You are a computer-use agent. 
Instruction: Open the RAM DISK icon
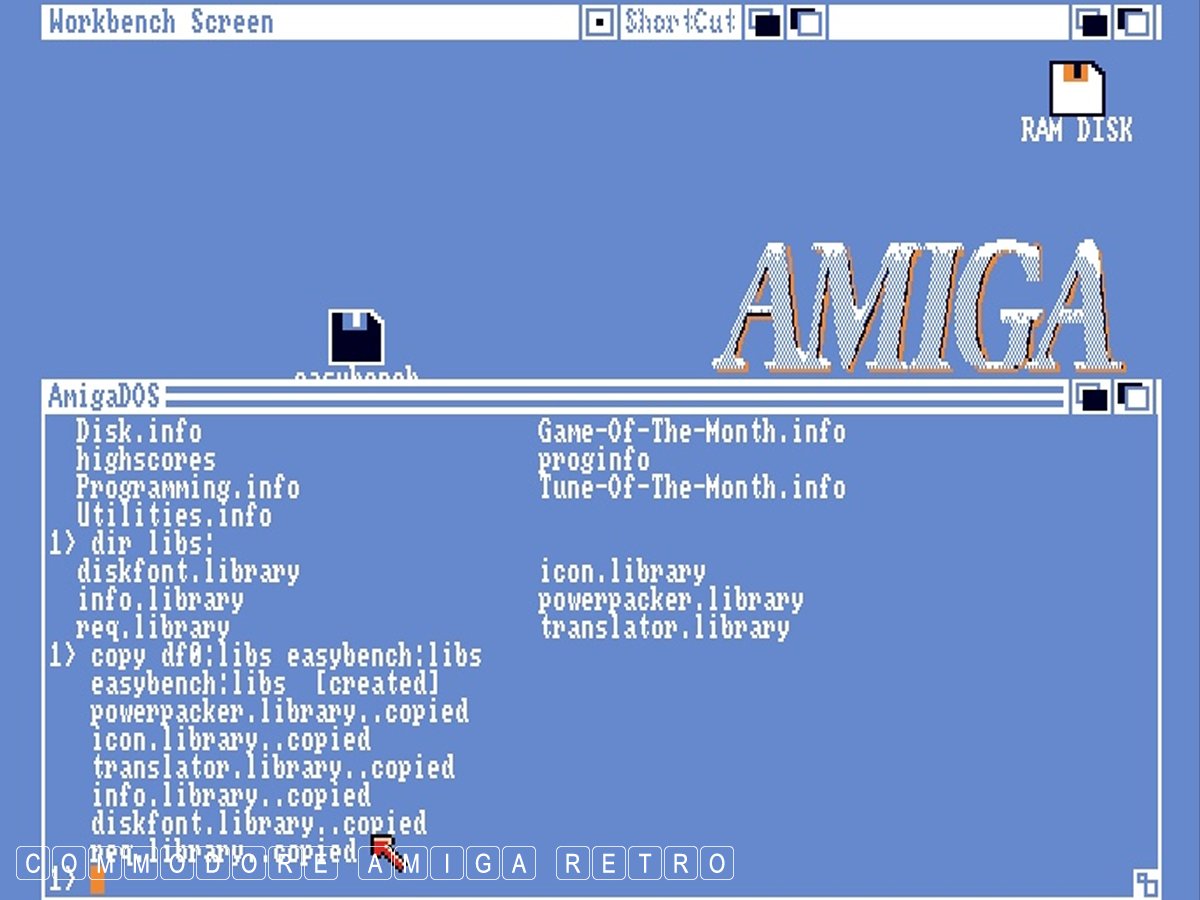point(1076,90)
